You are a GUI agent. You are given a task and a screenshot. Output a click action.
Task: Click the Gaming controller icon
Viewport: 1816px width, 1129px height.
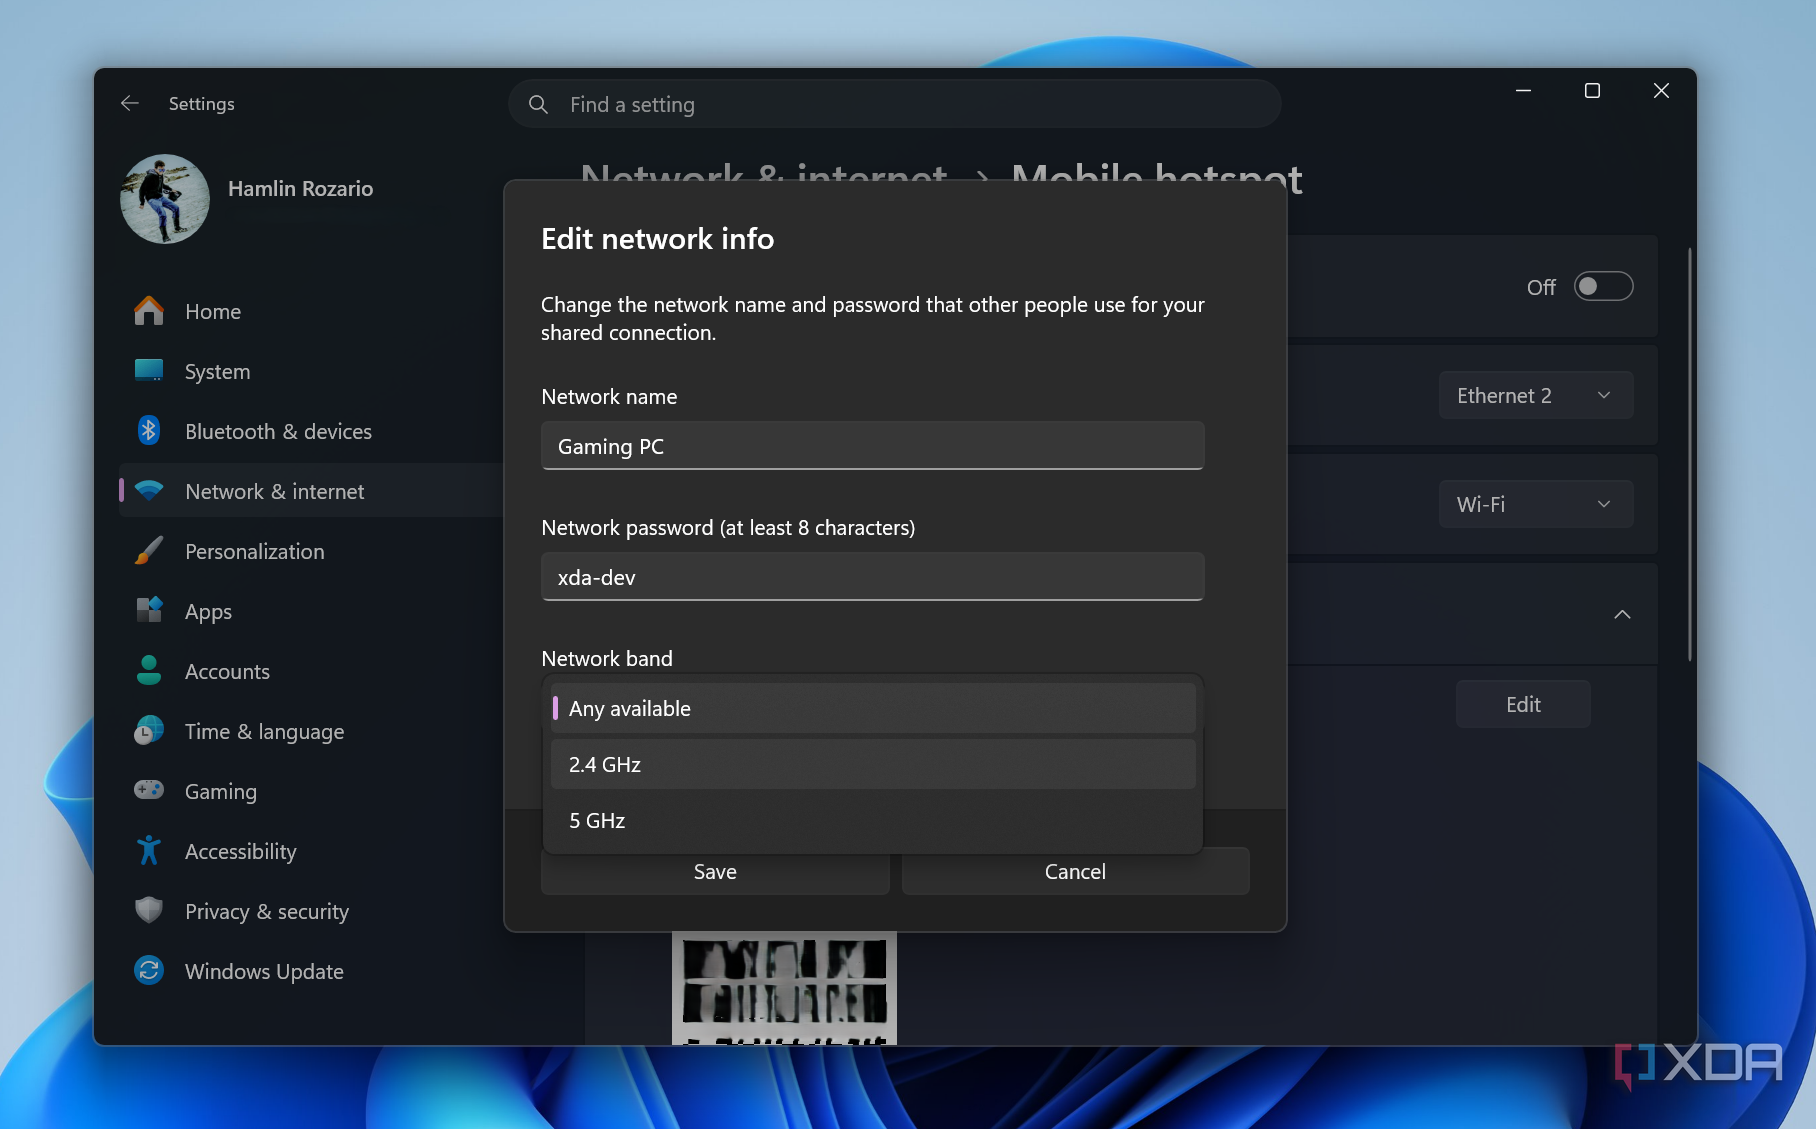point(149,791)
